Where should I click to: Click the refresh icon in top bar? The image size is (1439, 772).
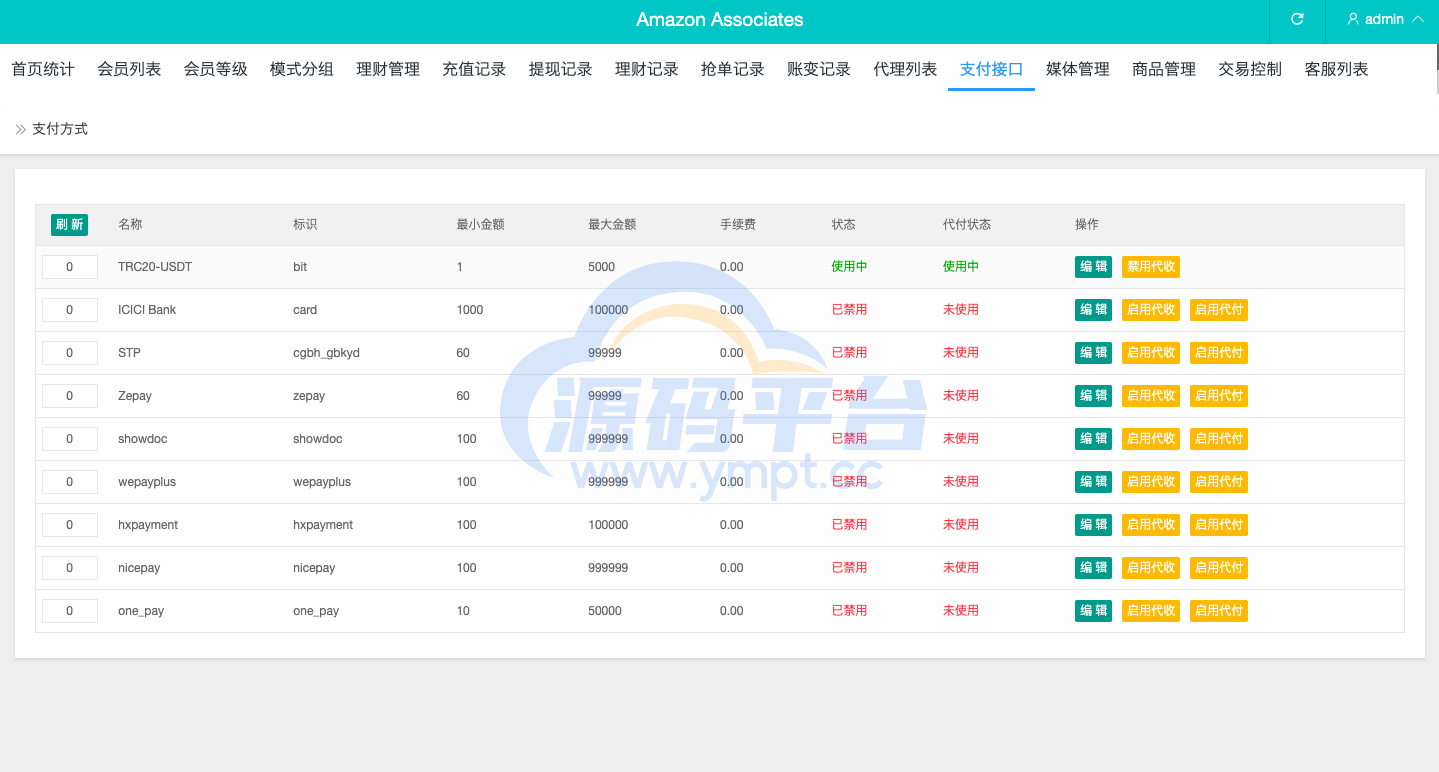(x=1297, y=19)
